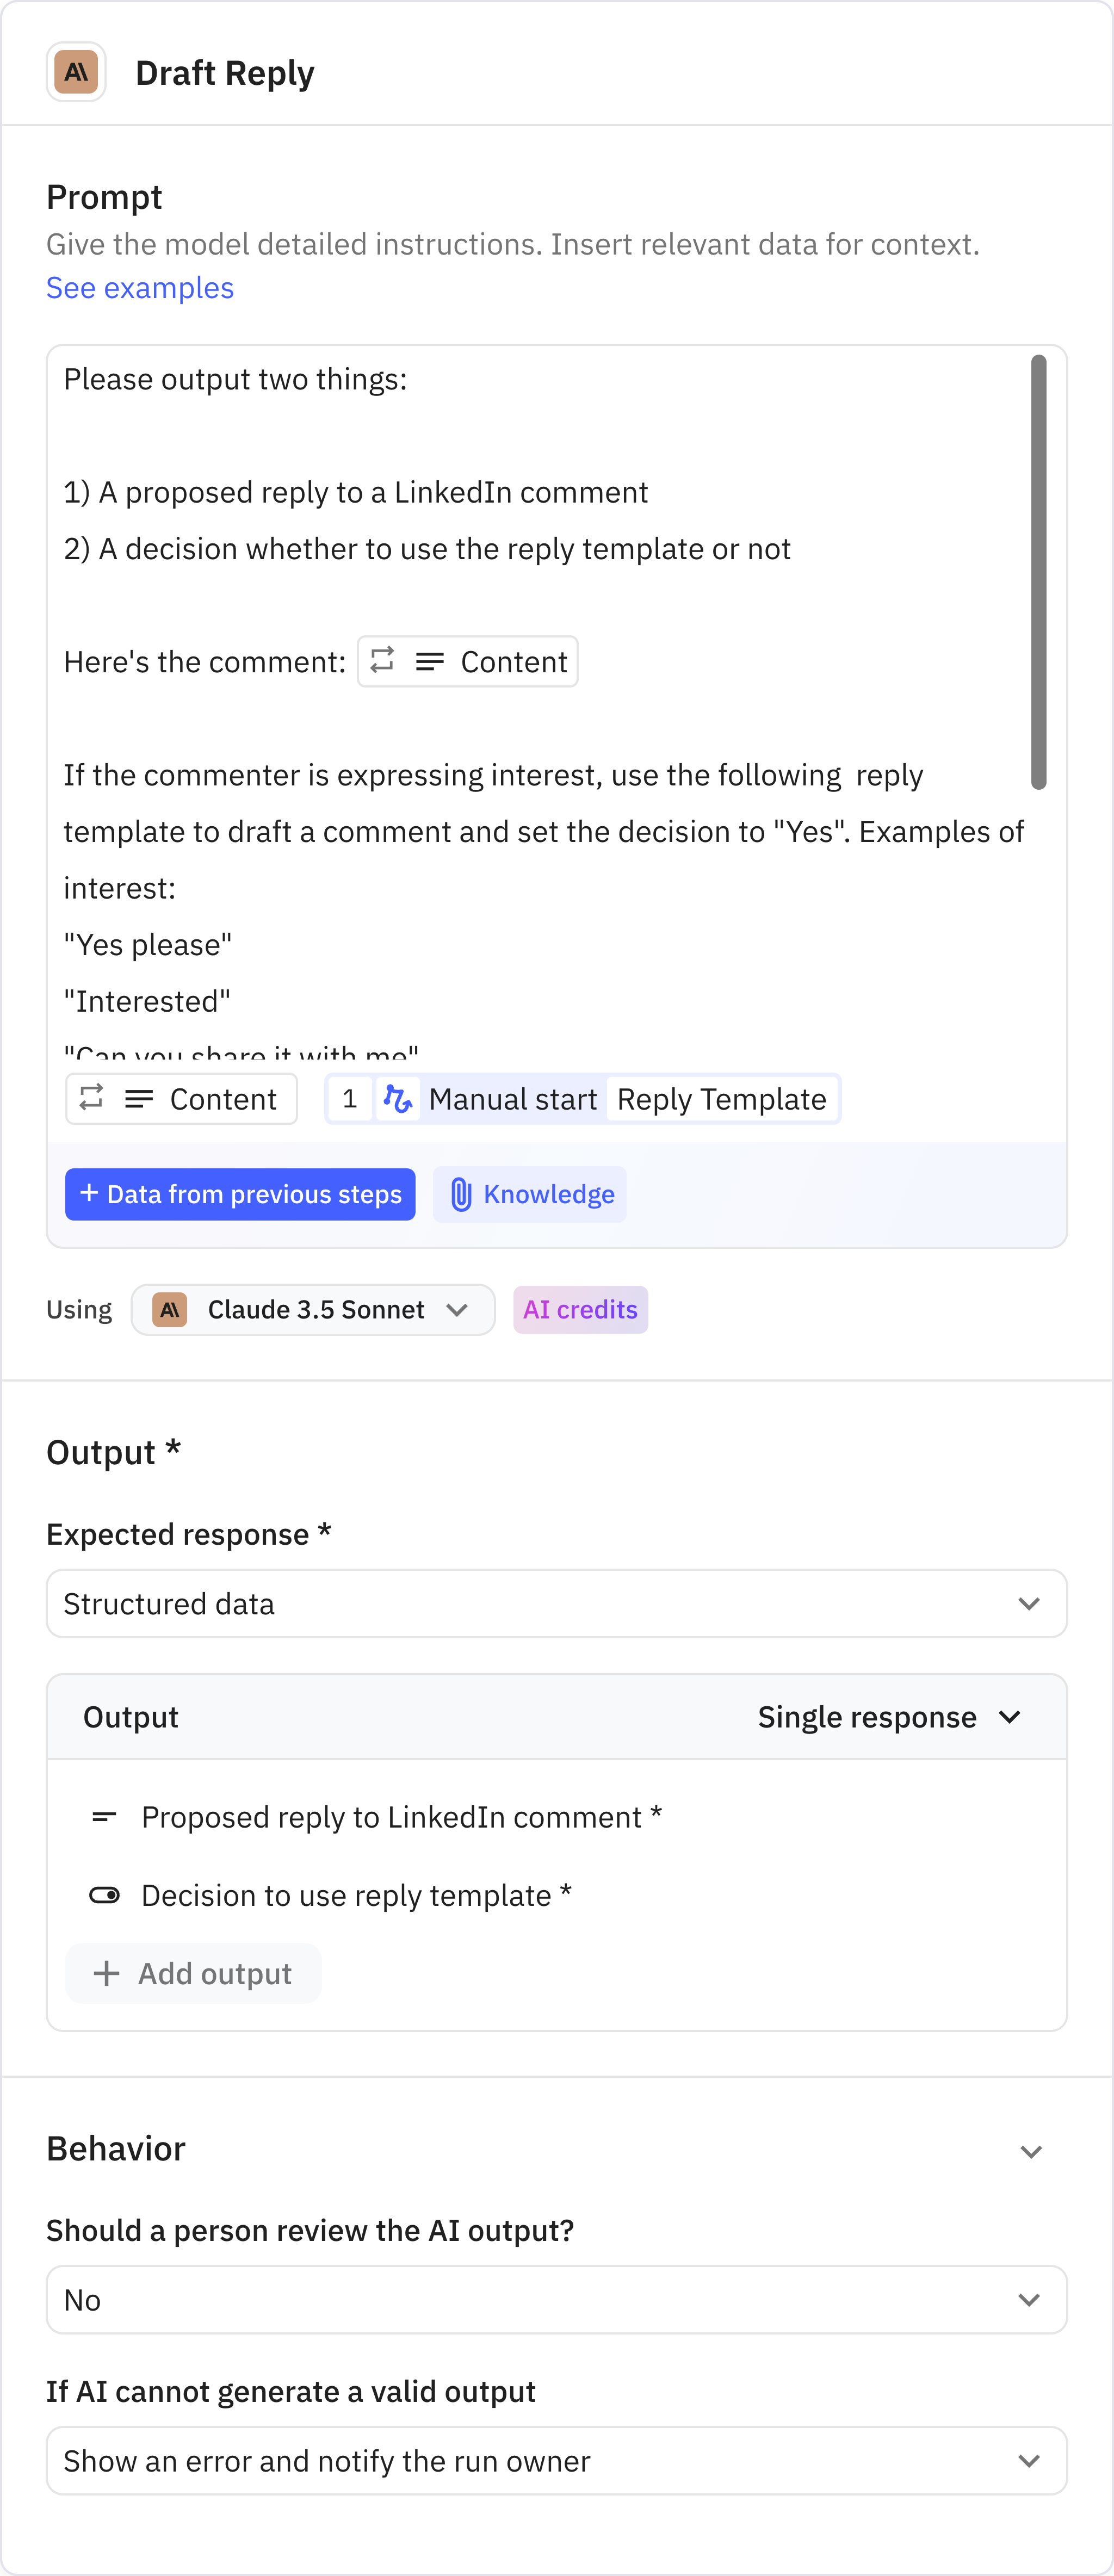1114x2576 pixels.
Task: Click into the prompt text area
Action: pyautogui.click(x=540, y=440)
